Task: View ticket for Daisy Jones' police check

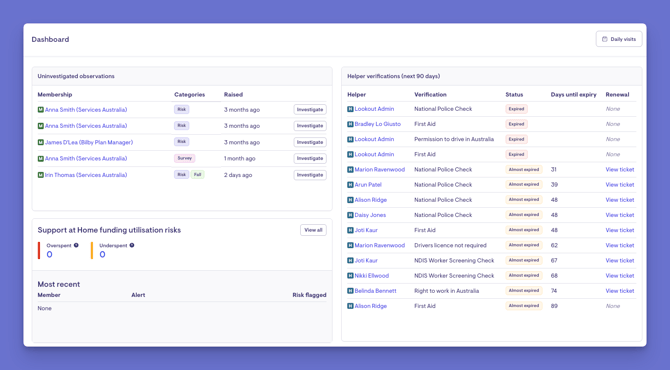Action: 620,215
